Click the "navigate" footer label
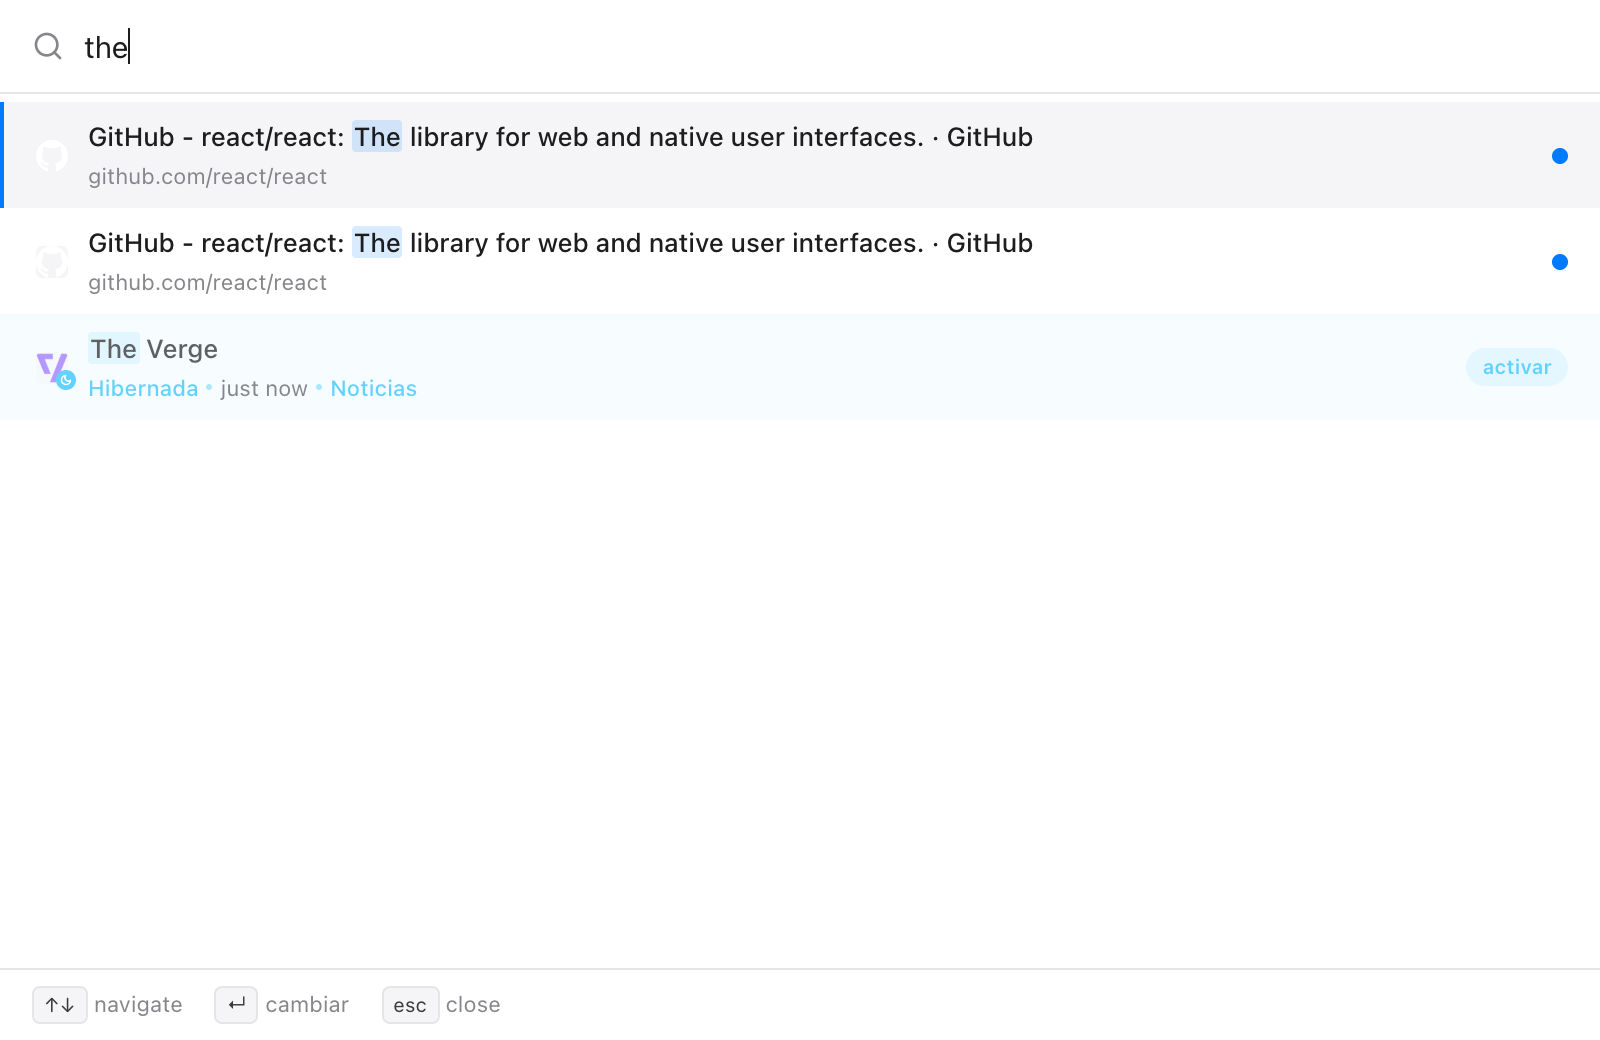The image size is (1600, 1040). pos(138,1005)
